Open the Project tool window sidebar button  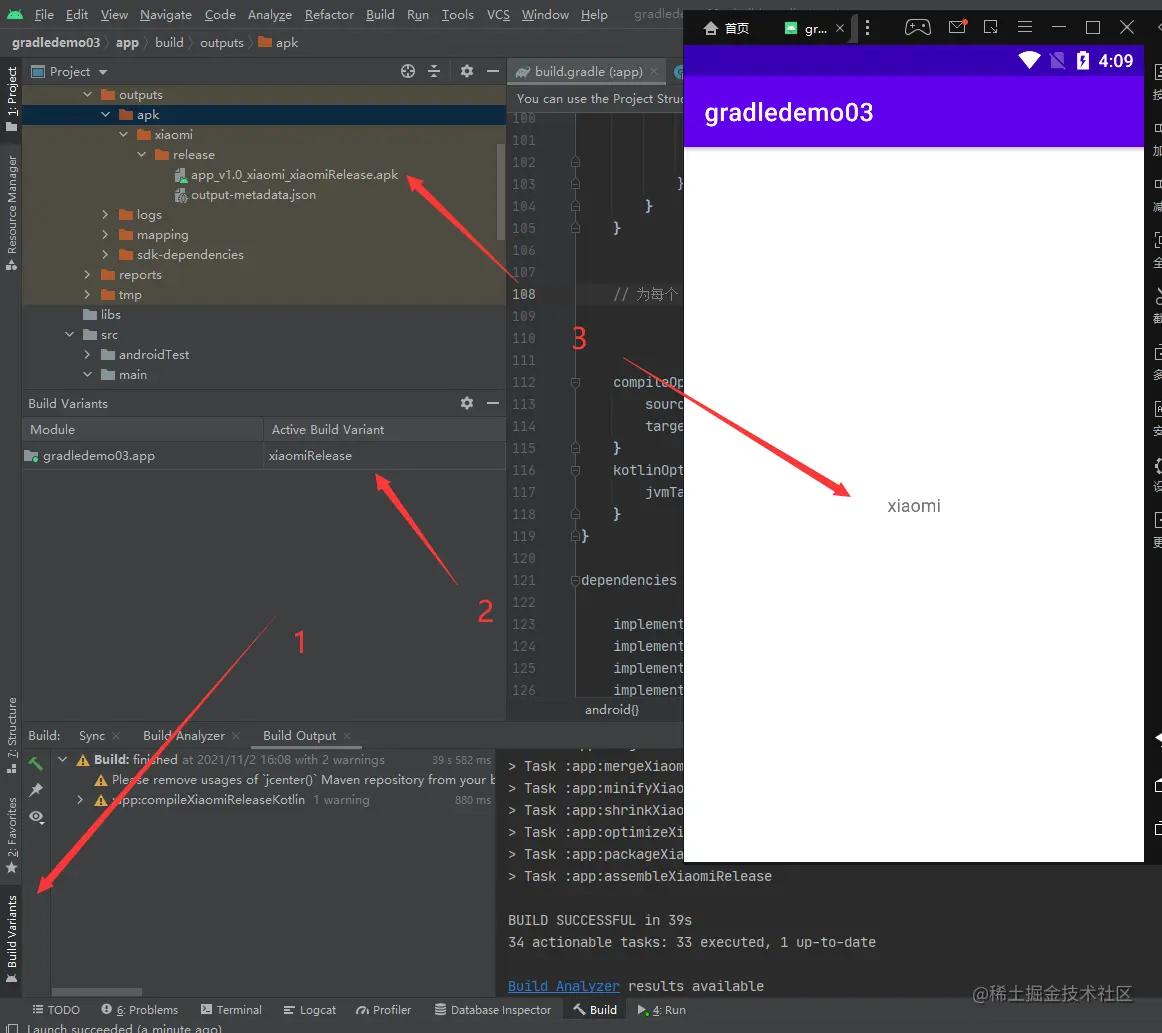[x=12, y=99]
